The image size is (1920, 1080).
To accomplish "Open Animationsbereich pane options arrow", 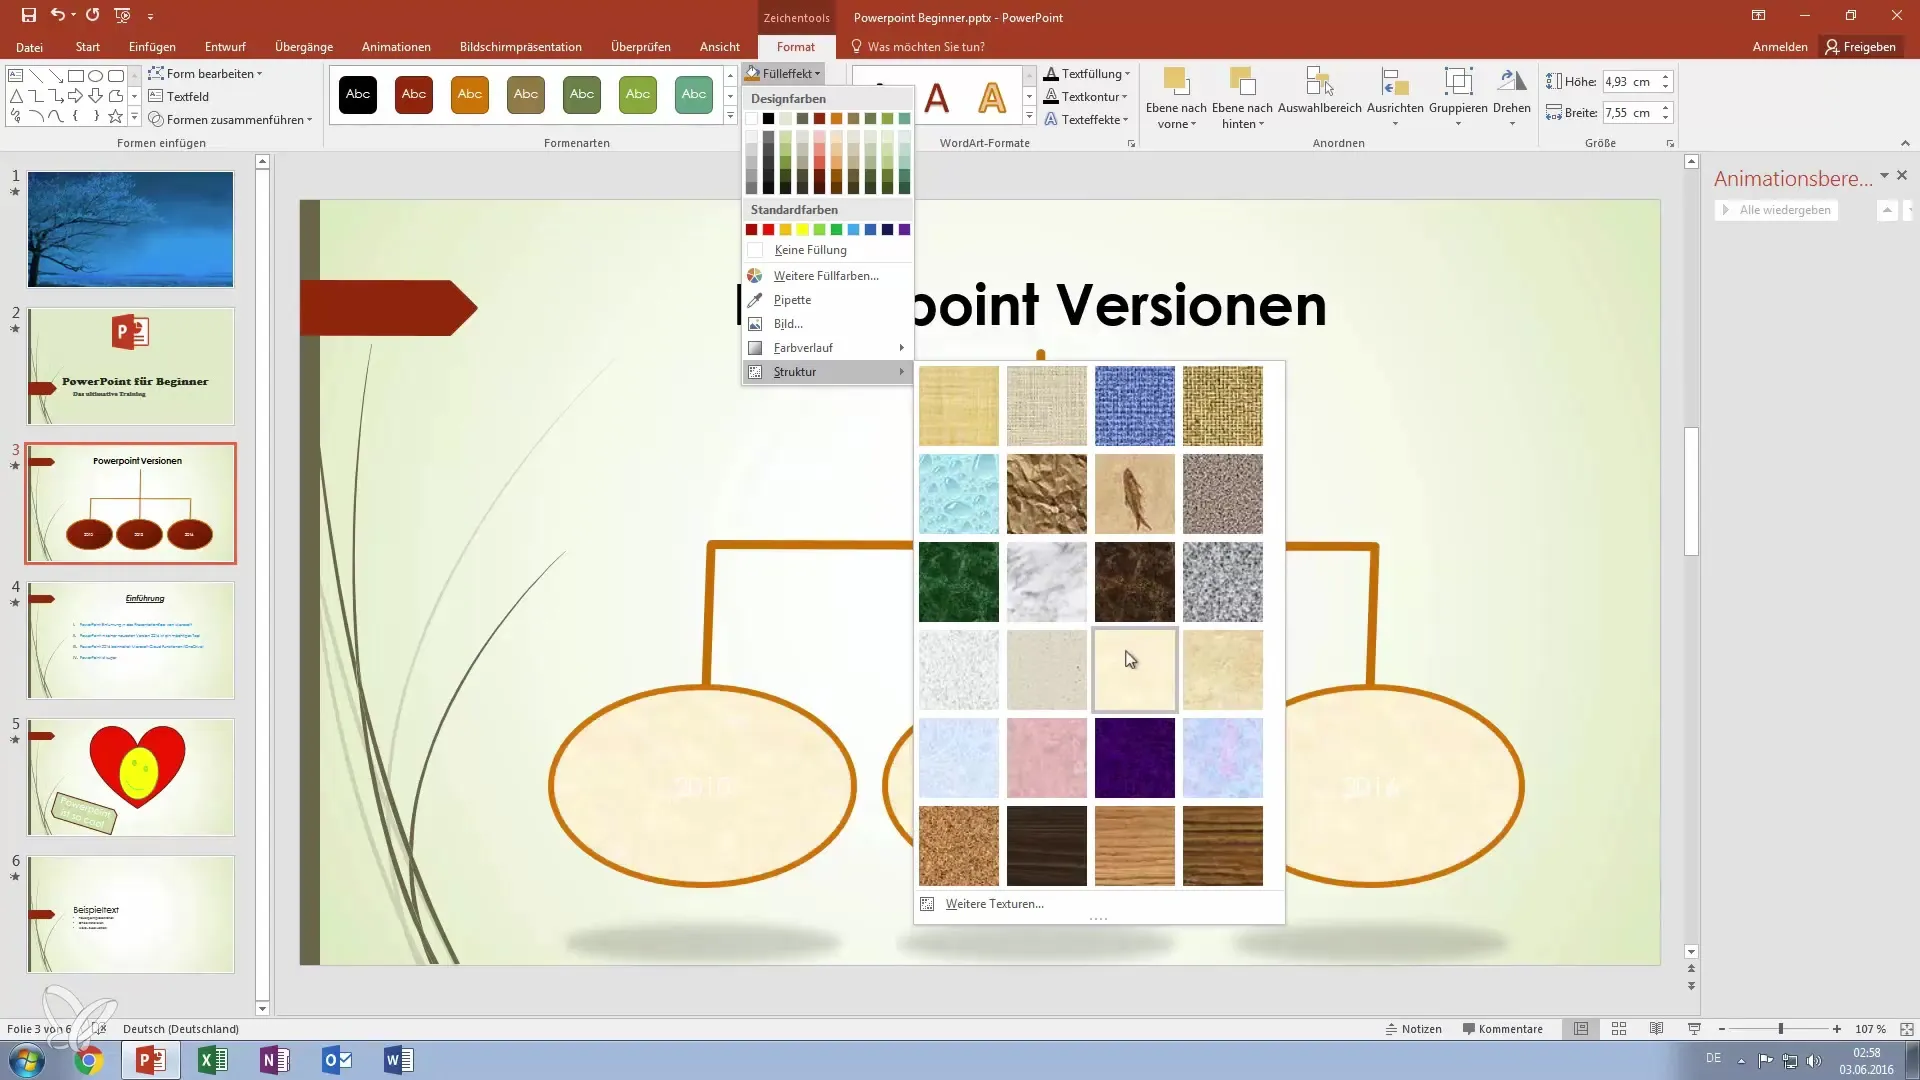I will pyautogui.click(x=1884, y=176).
